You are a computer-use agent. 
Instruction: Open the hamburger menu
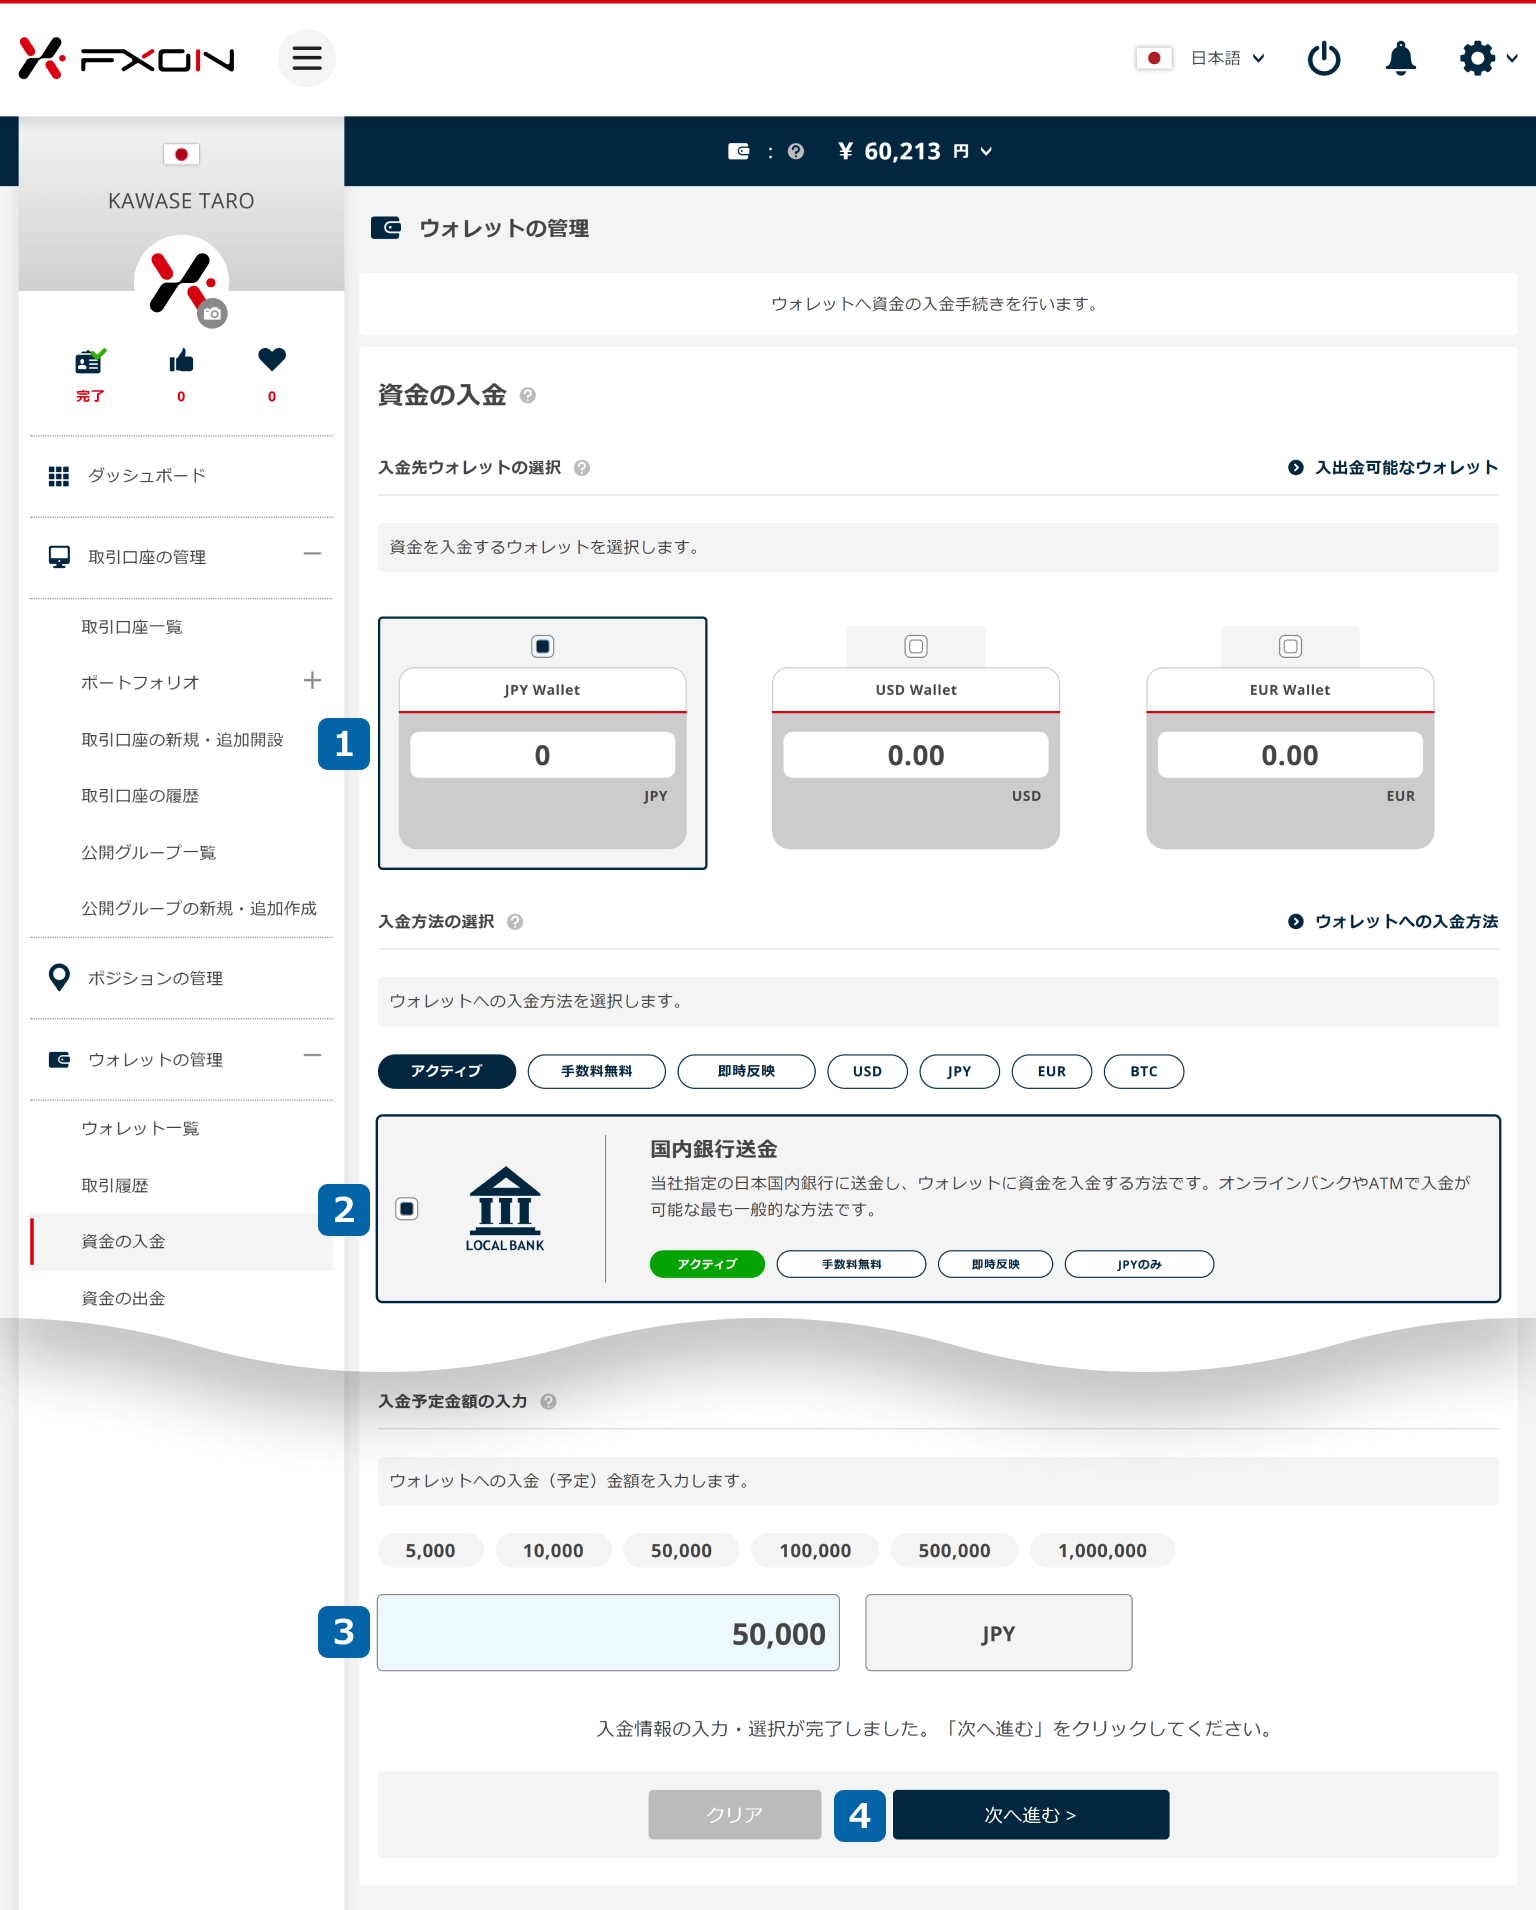[307, 58]
